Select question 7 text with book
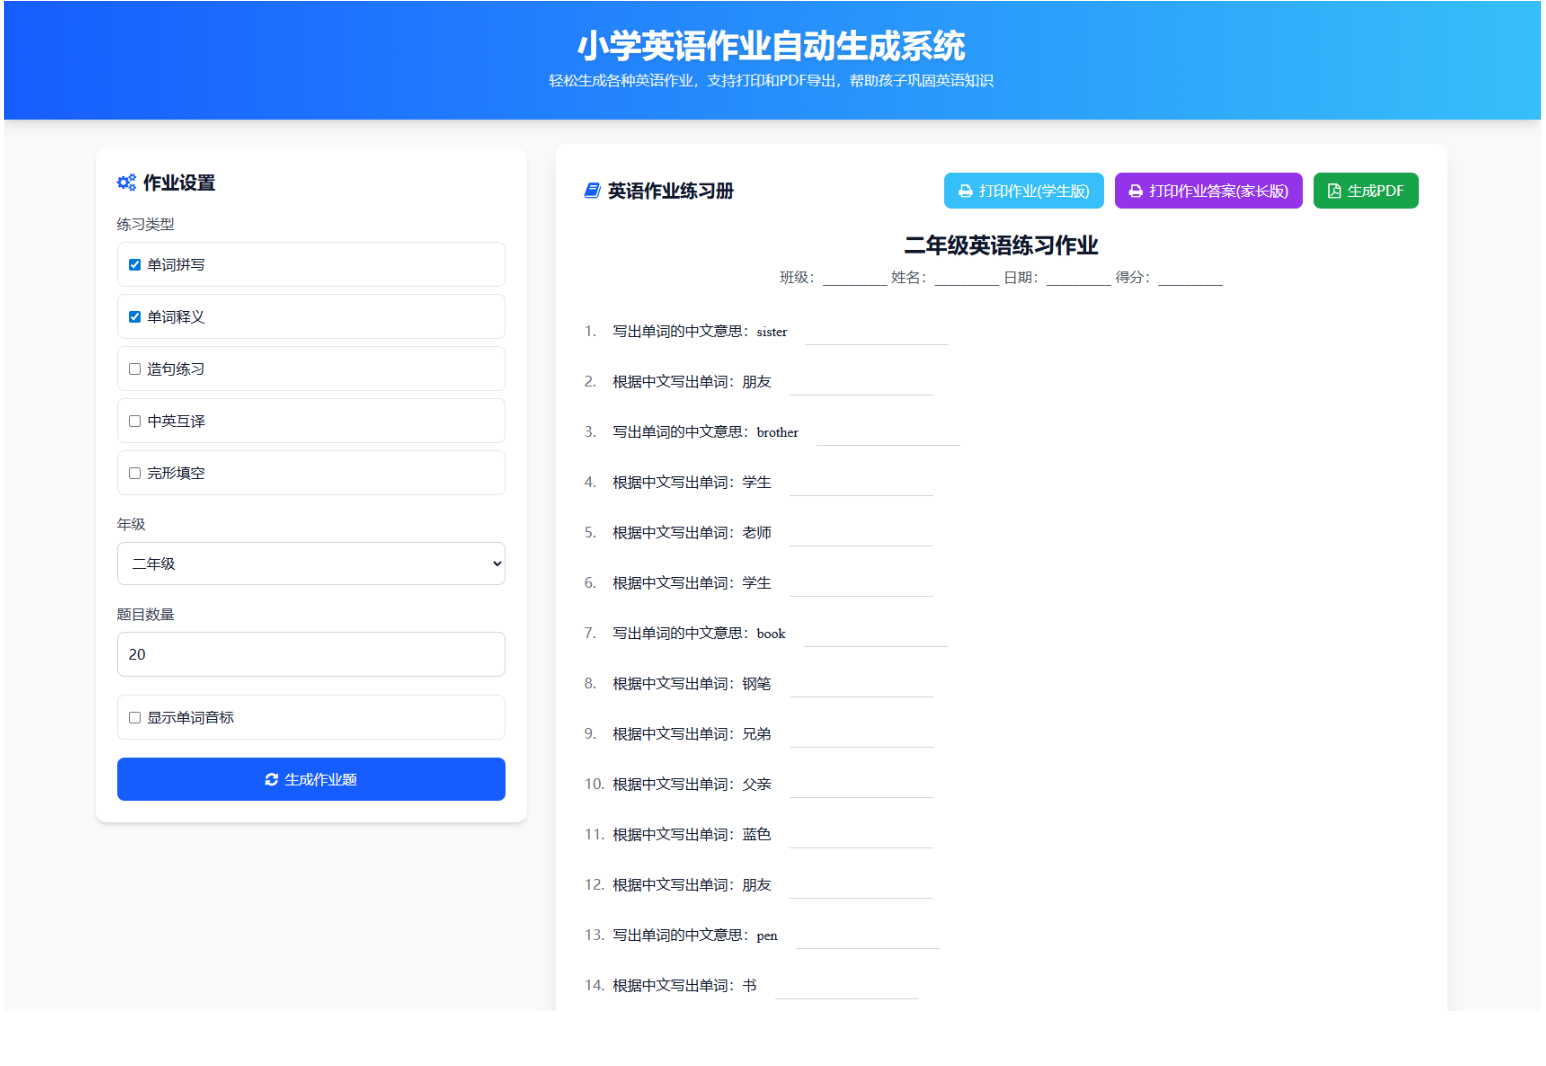1546x1066 pixels. (699, 633)
